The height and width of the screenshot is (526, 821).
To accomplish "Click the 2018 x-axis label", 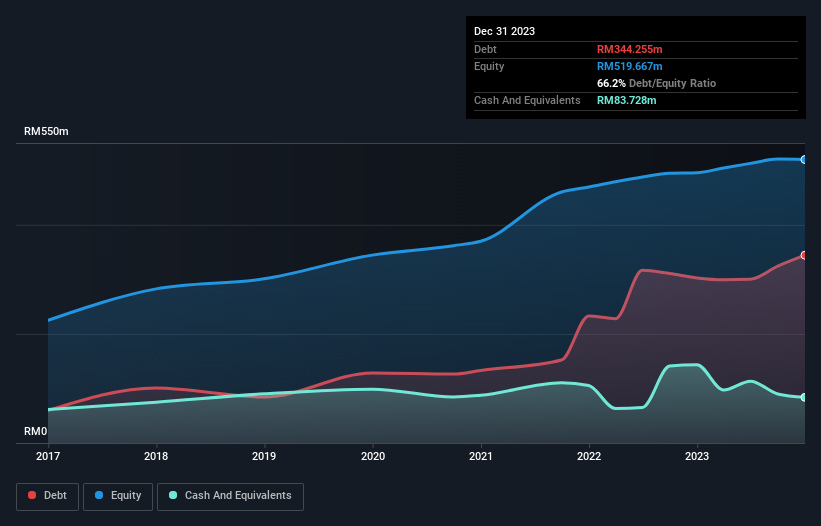I will point(156,456).
